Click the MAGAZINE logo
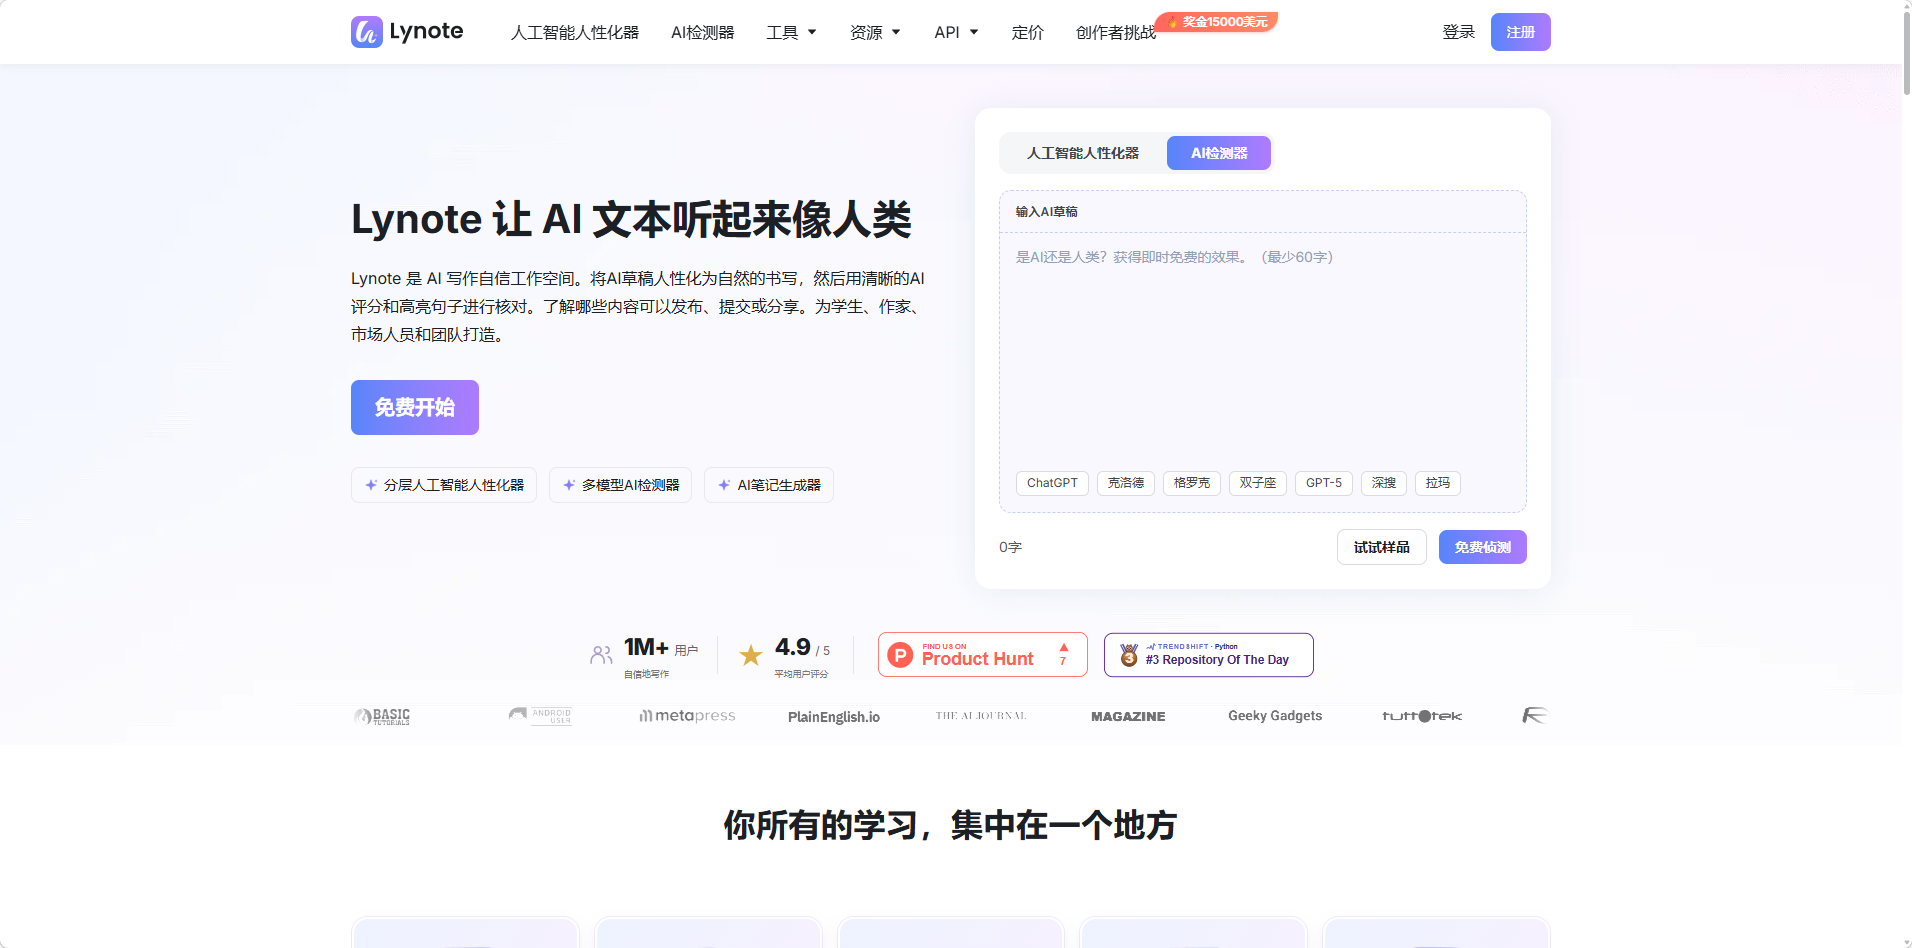This screenshot has height=948, width=1912. click(1128, 717)
